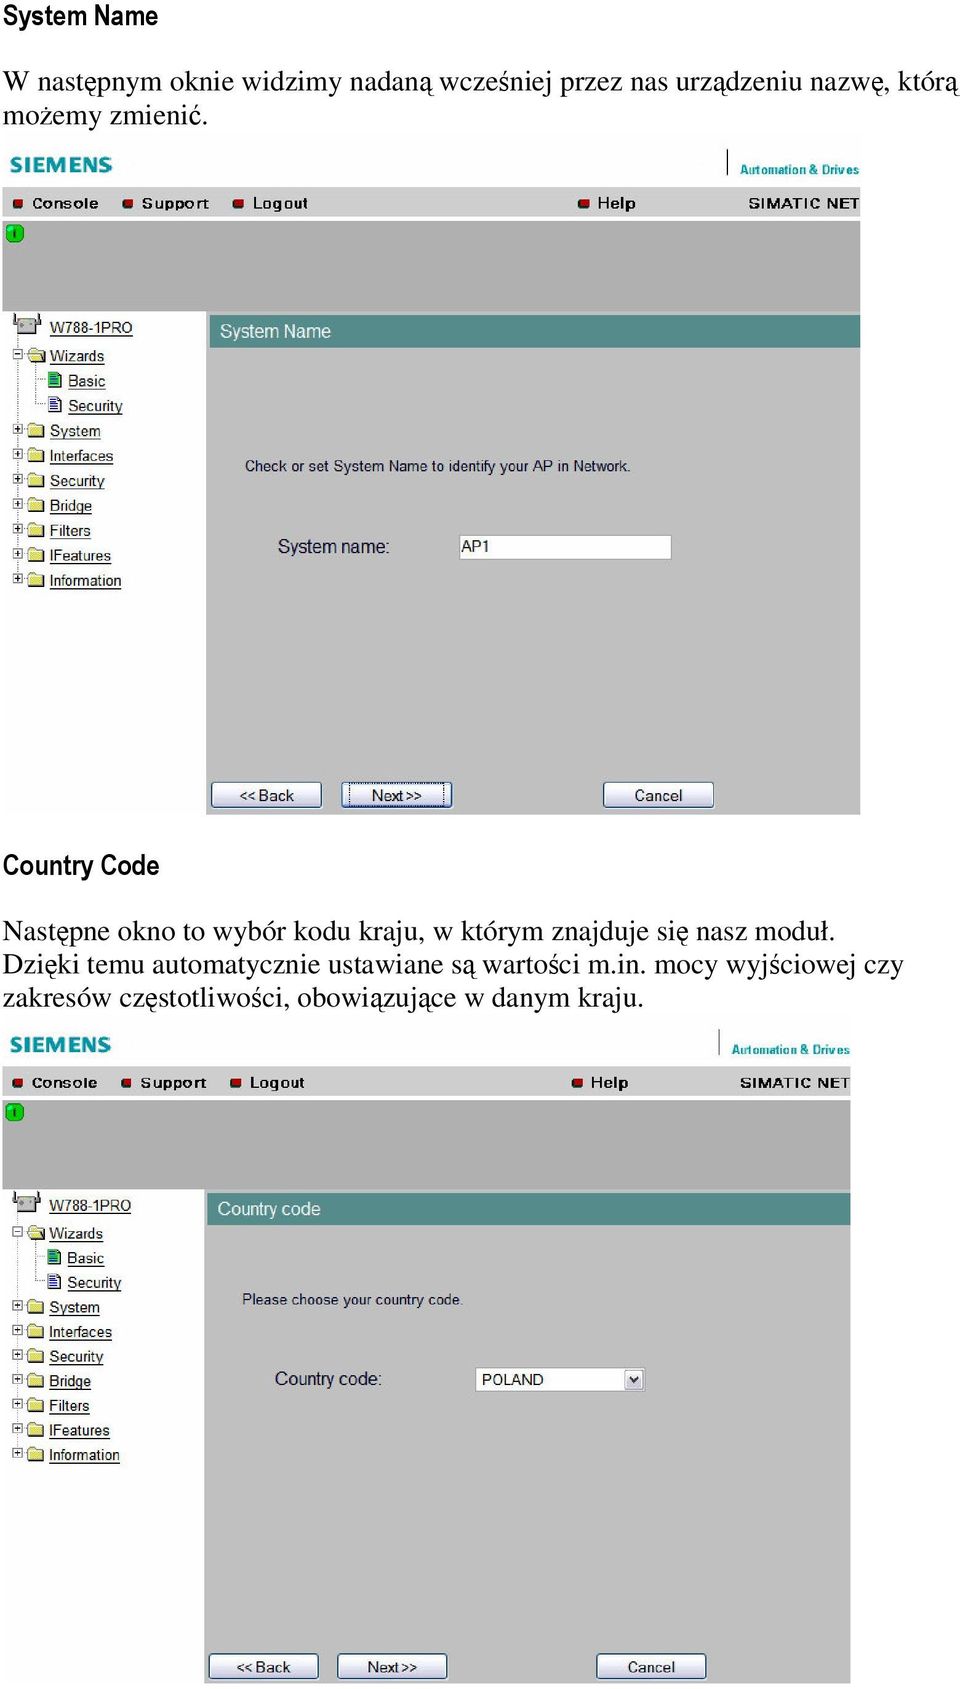
Task: Click << Back on the Country code page
Action: click(x=263, y=1667)
